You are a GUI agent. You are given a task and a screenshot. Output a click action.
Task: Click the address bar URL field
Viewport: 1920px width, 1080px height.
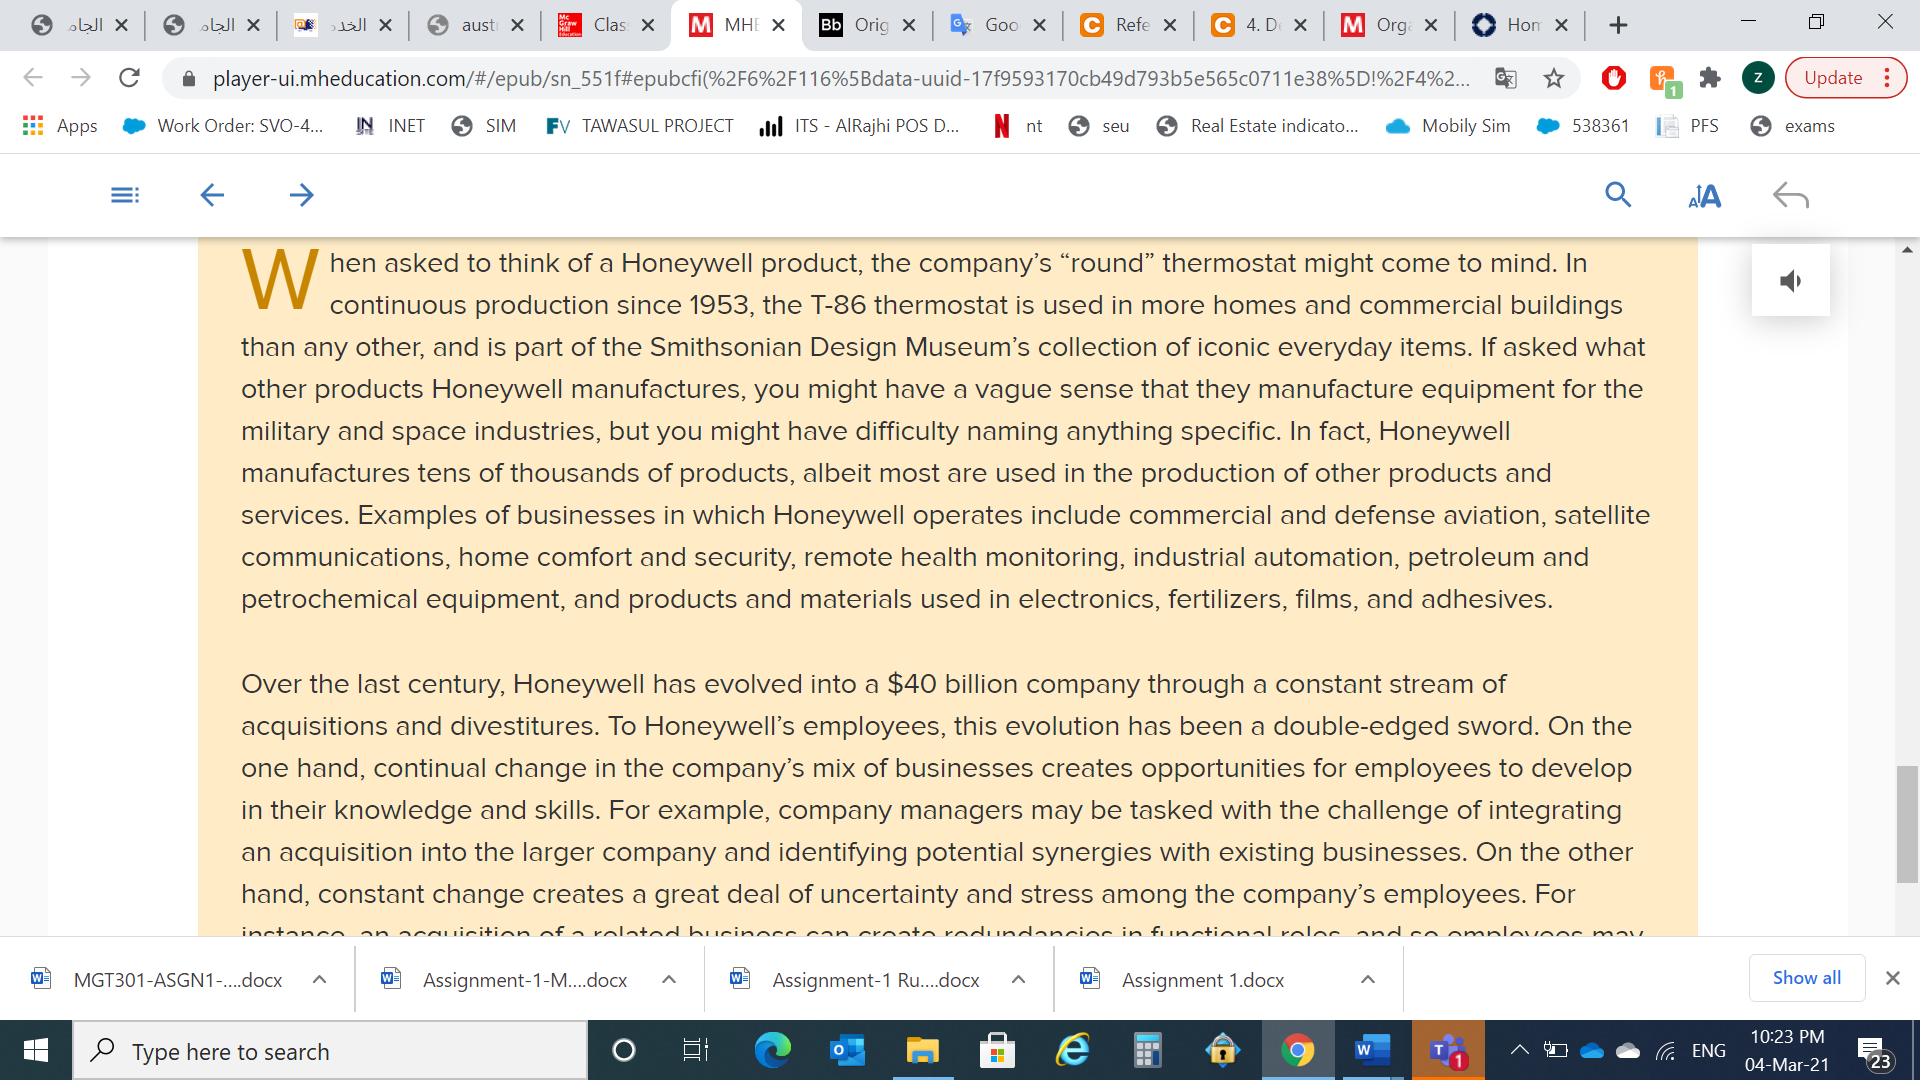point(840,78)
